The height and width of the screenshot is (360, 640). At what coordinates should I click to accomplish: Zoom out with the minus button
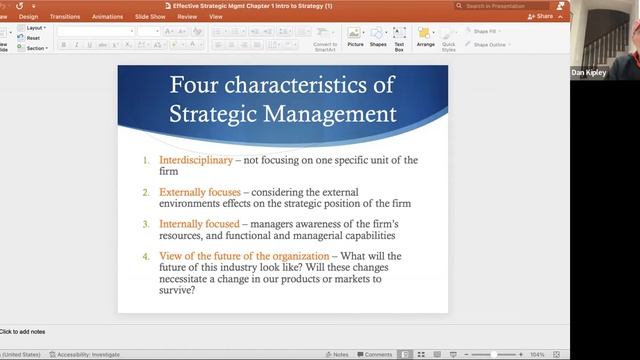pos(467,354)
